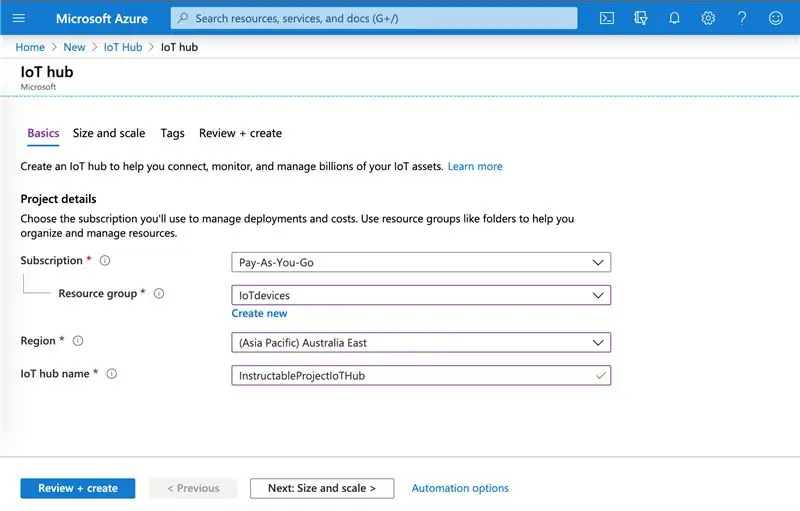800x511 pixels.
Task: Open portal settings gear
Action: coord(708,18)
